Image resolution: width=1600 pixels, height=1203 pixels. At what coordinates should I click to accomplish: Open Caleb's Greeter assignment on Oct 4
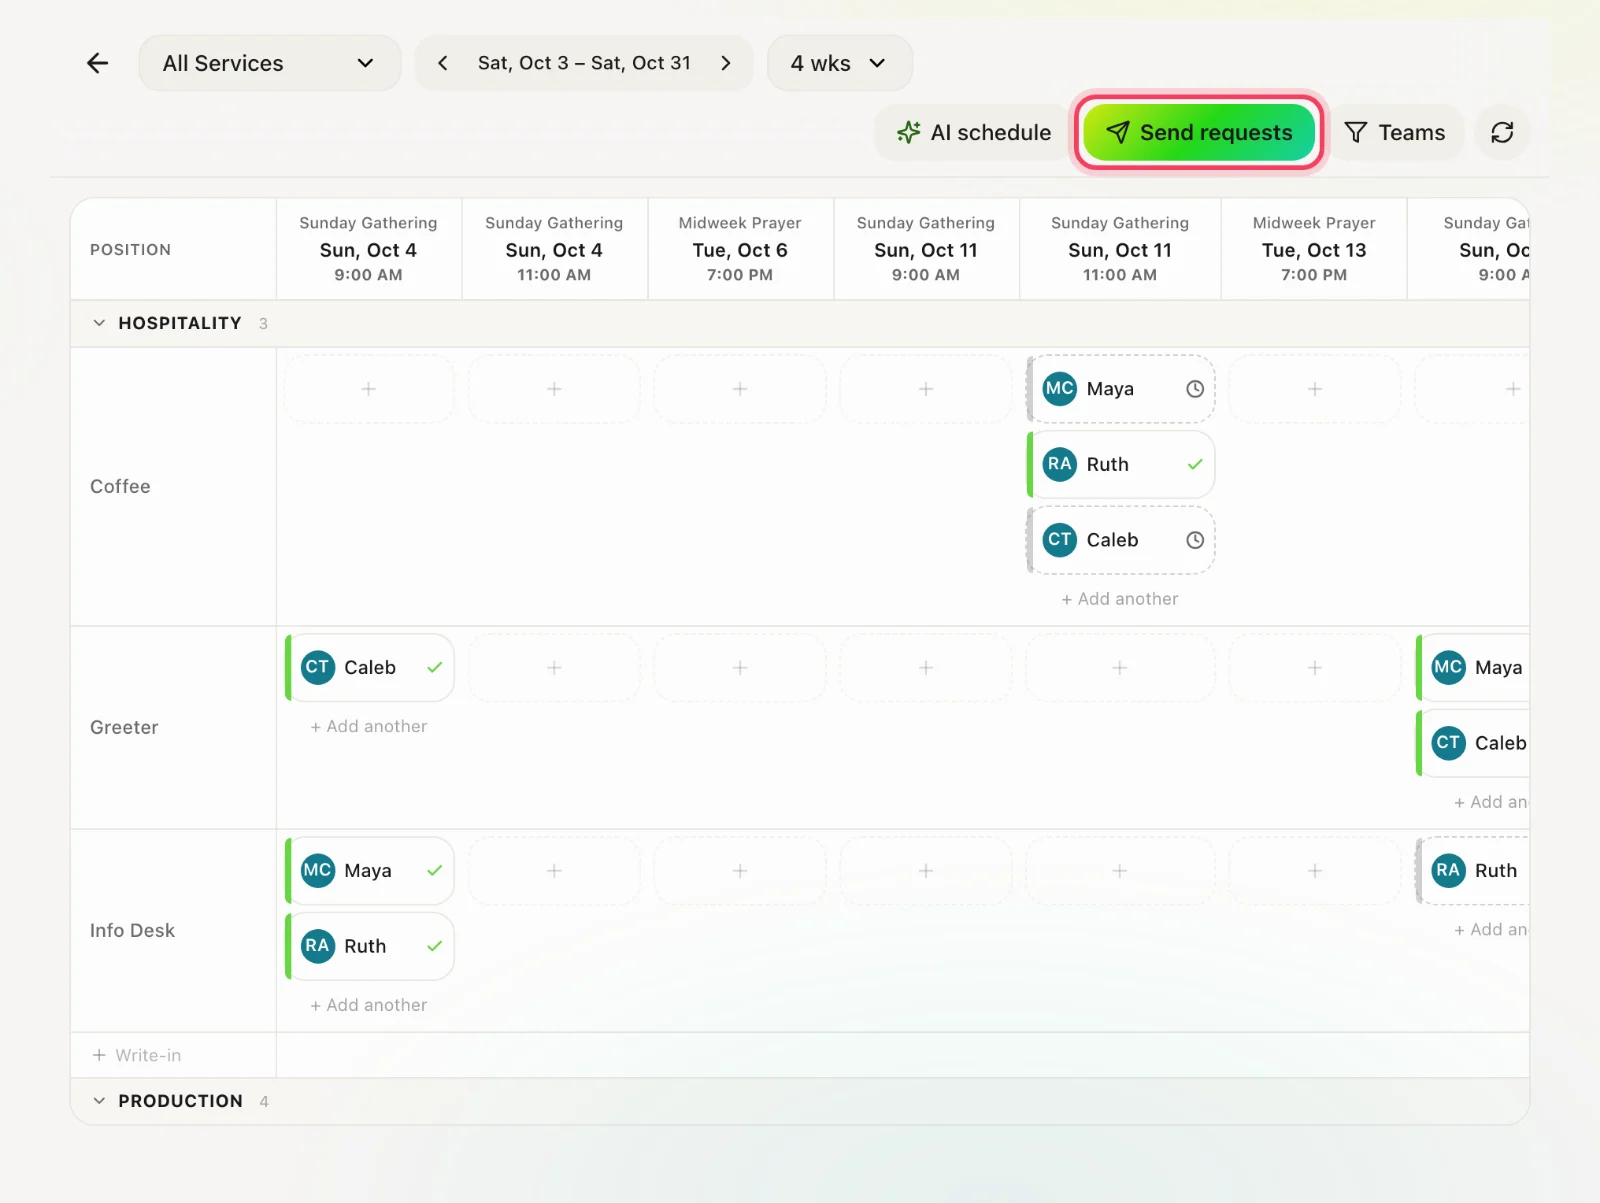click(369, 667)
